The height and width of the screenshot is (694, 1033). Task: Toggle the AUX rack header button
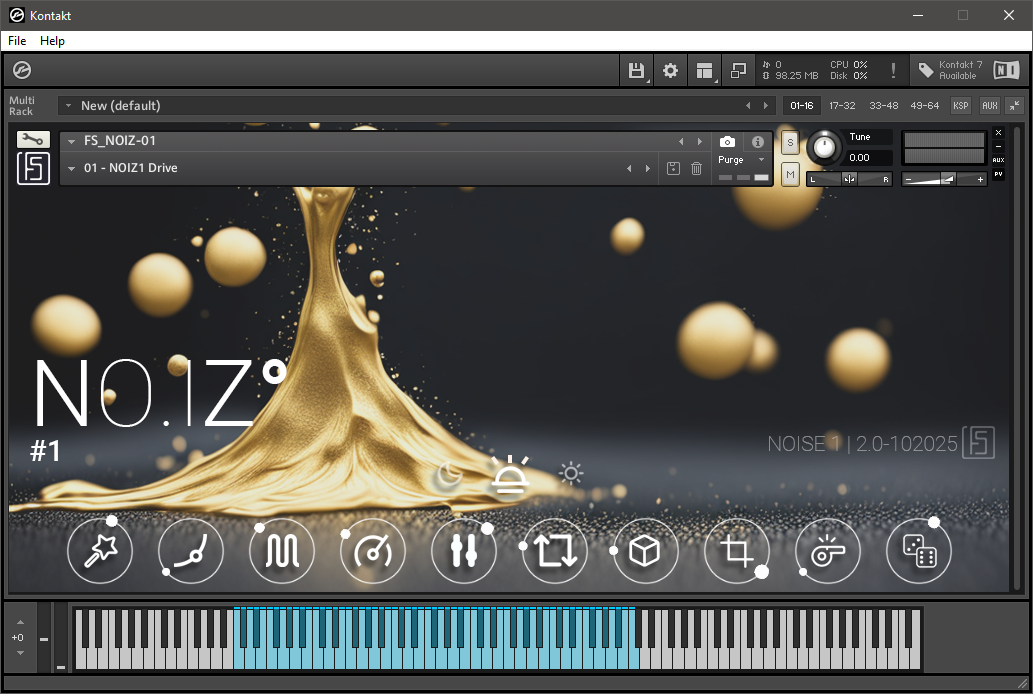[990, 105]
